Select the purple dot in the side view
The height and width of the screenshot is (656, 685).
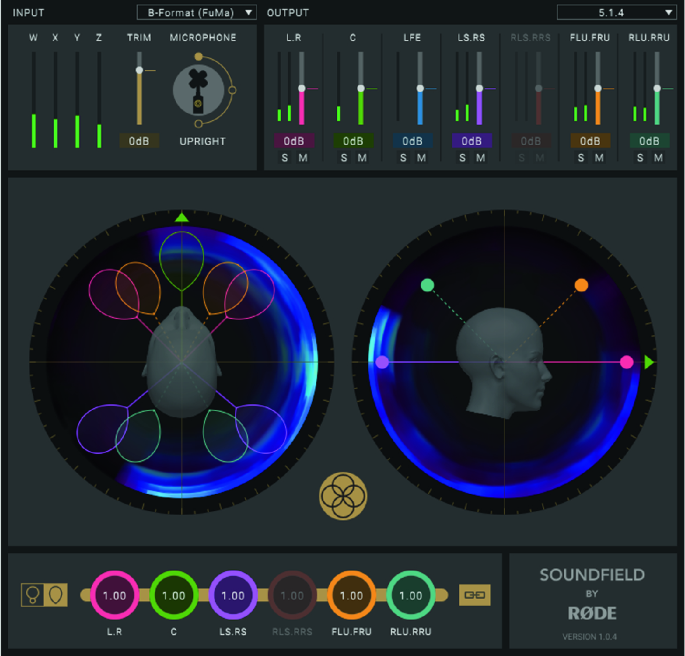381,362
